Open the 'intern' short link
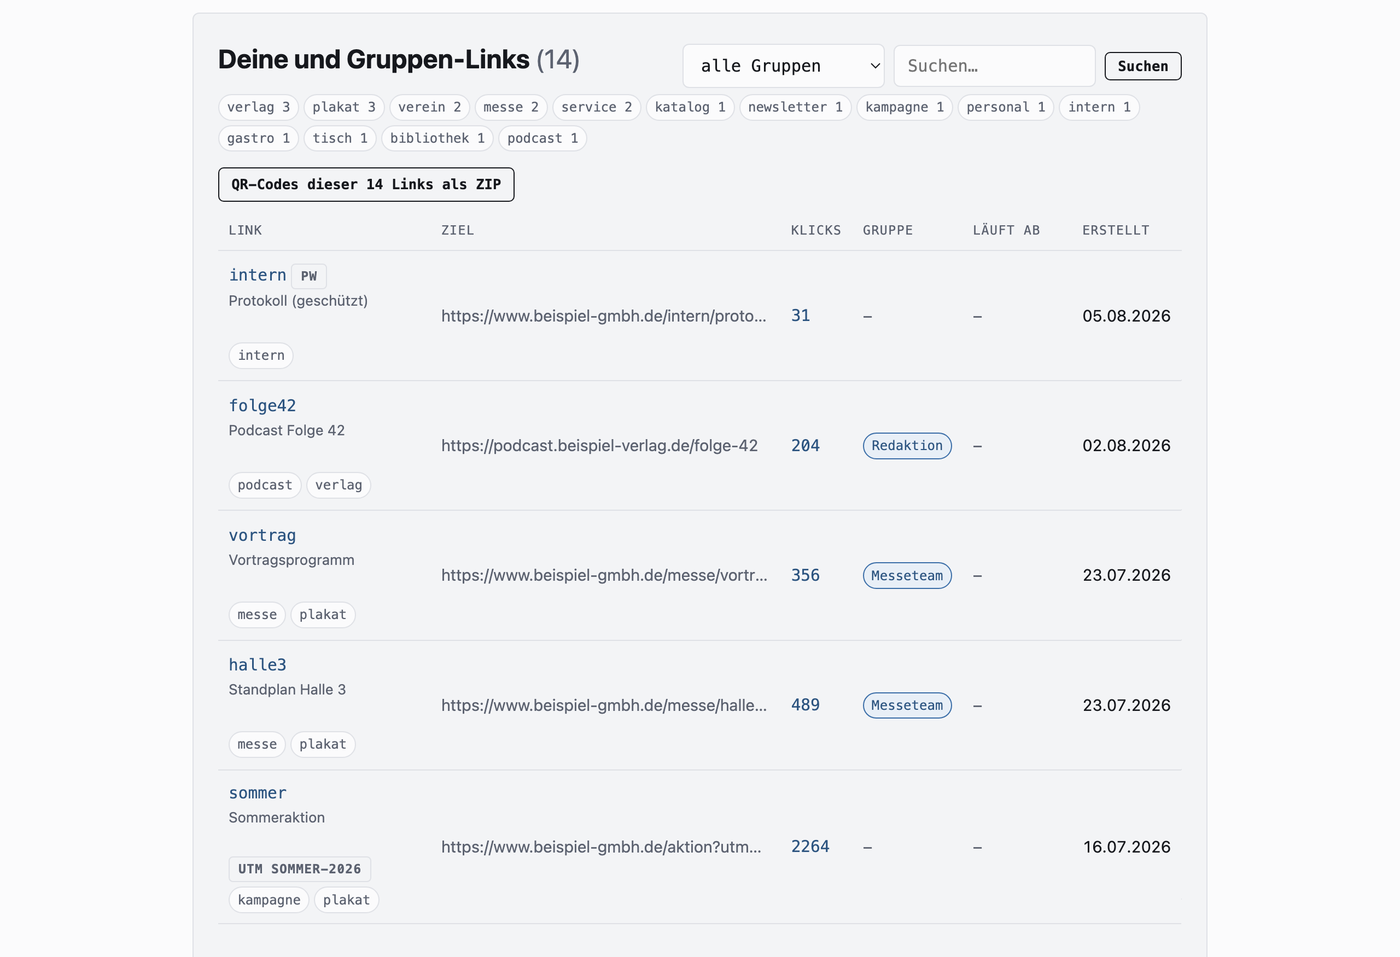The height and width of the screenshot is (957, 1400). (x=257, y=275)
